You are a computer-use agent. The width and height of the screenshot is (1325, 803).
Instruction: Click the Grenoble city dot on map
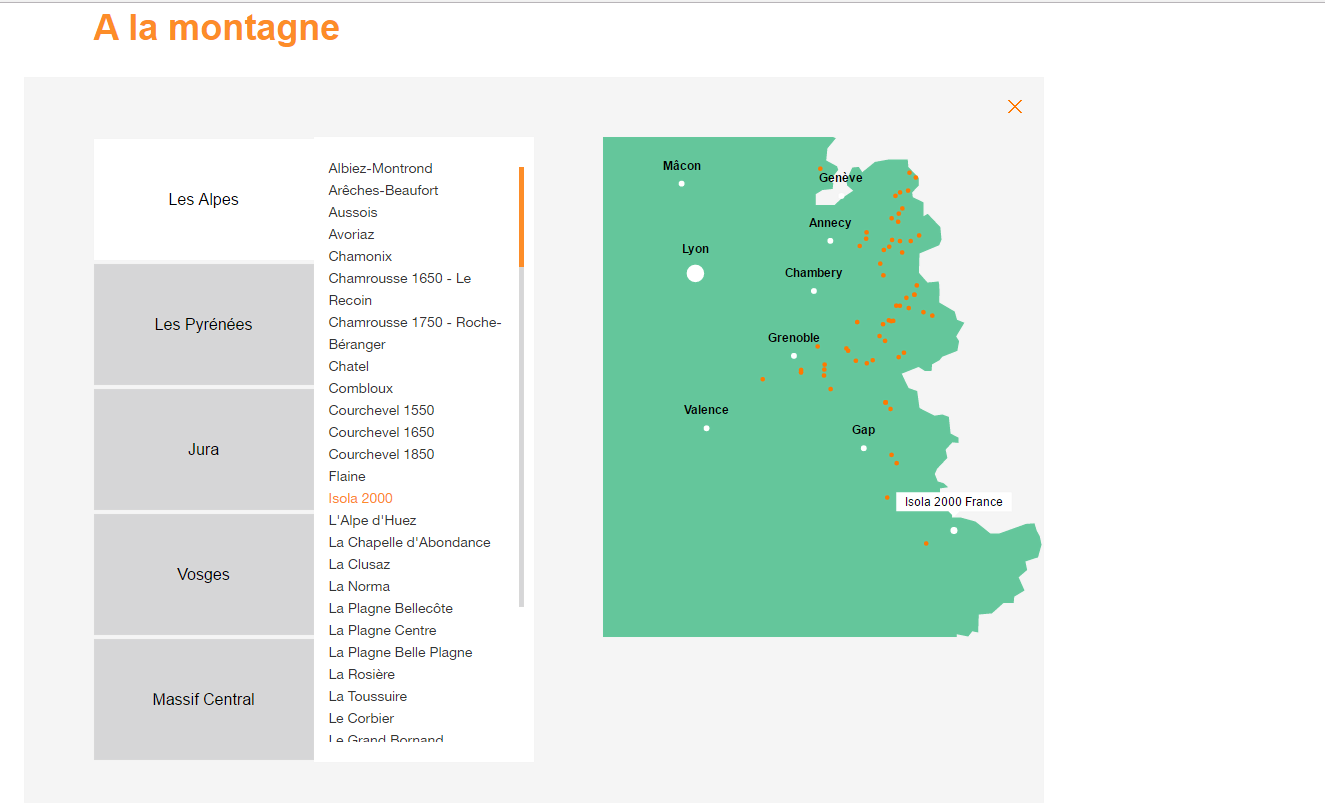[x=794, y=356]
